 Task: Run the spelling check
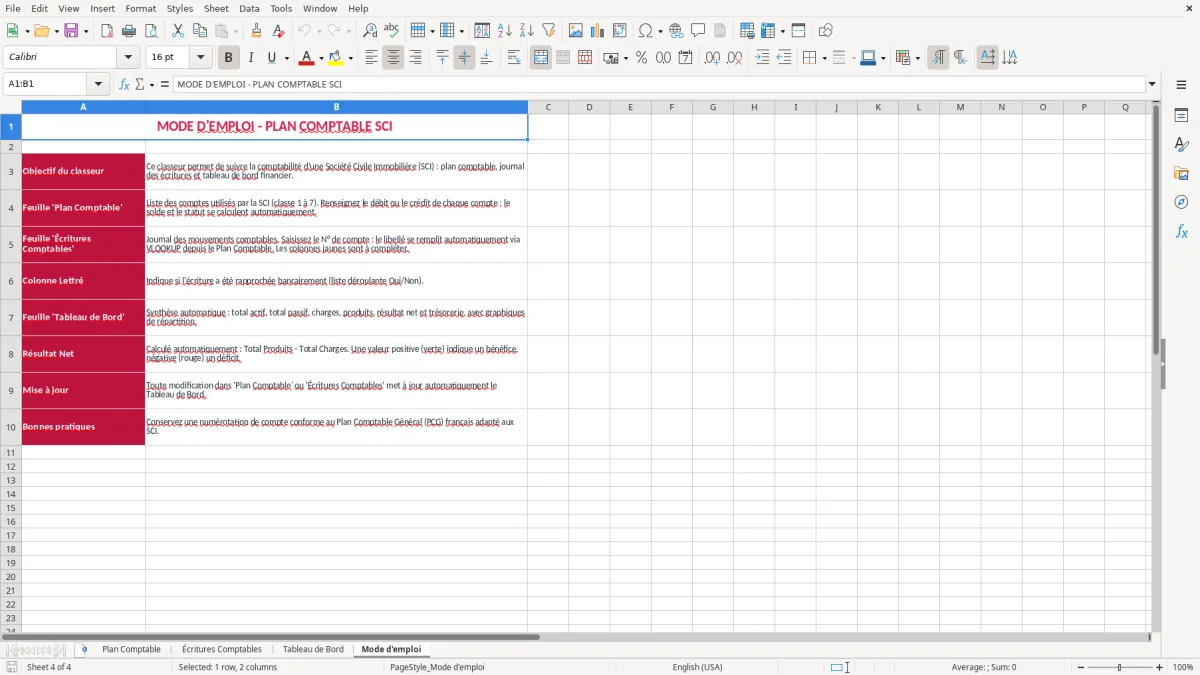pos(392,31)
